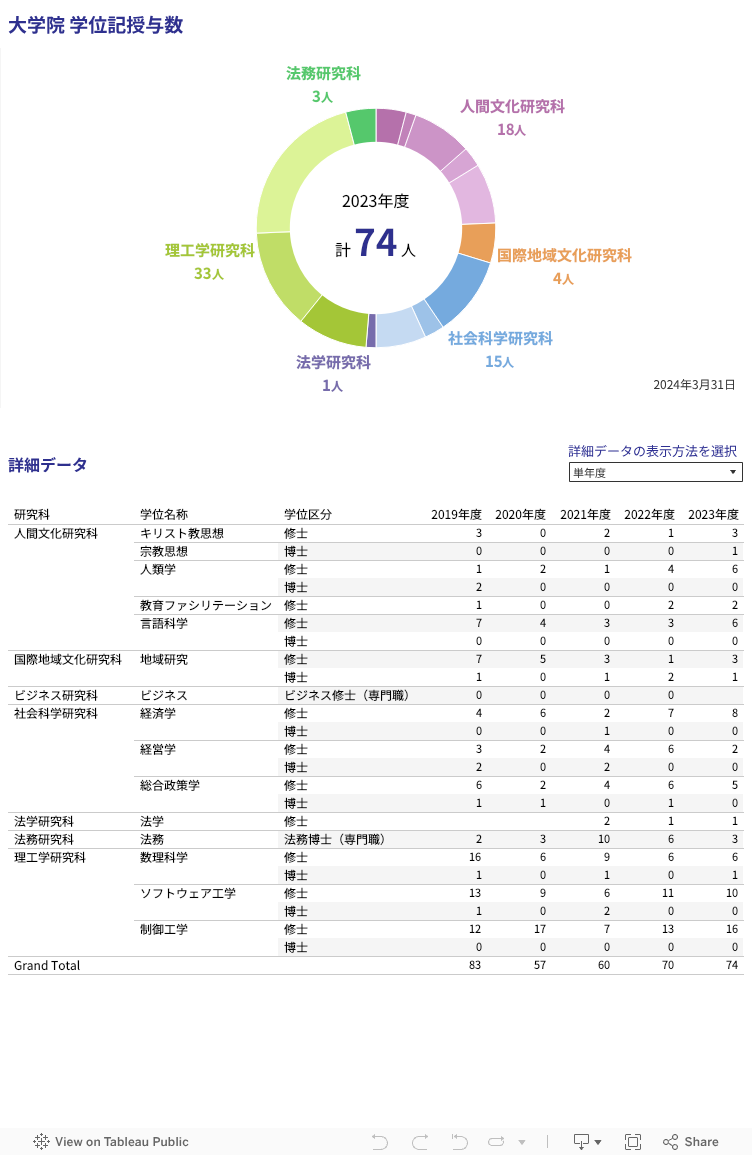Select 理工学研究科 in the table
This screenshot has height=1155, width=752.
pos(50,857)
